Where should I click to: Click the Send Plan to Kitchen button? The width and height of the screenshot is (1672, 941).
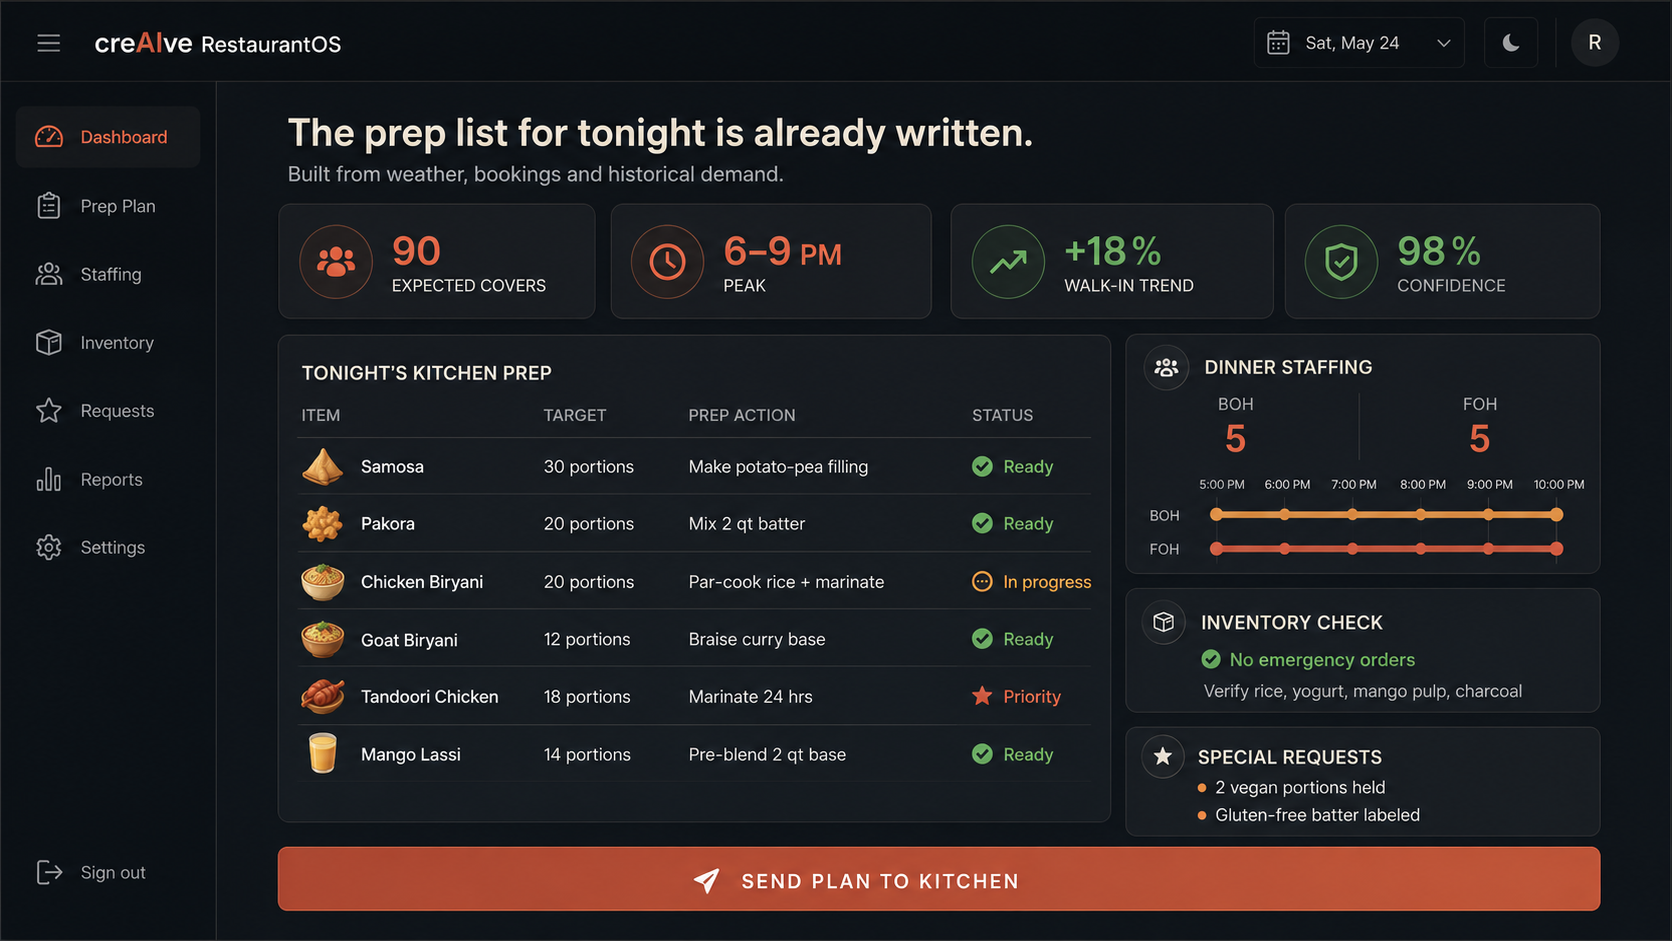(938, 879)
